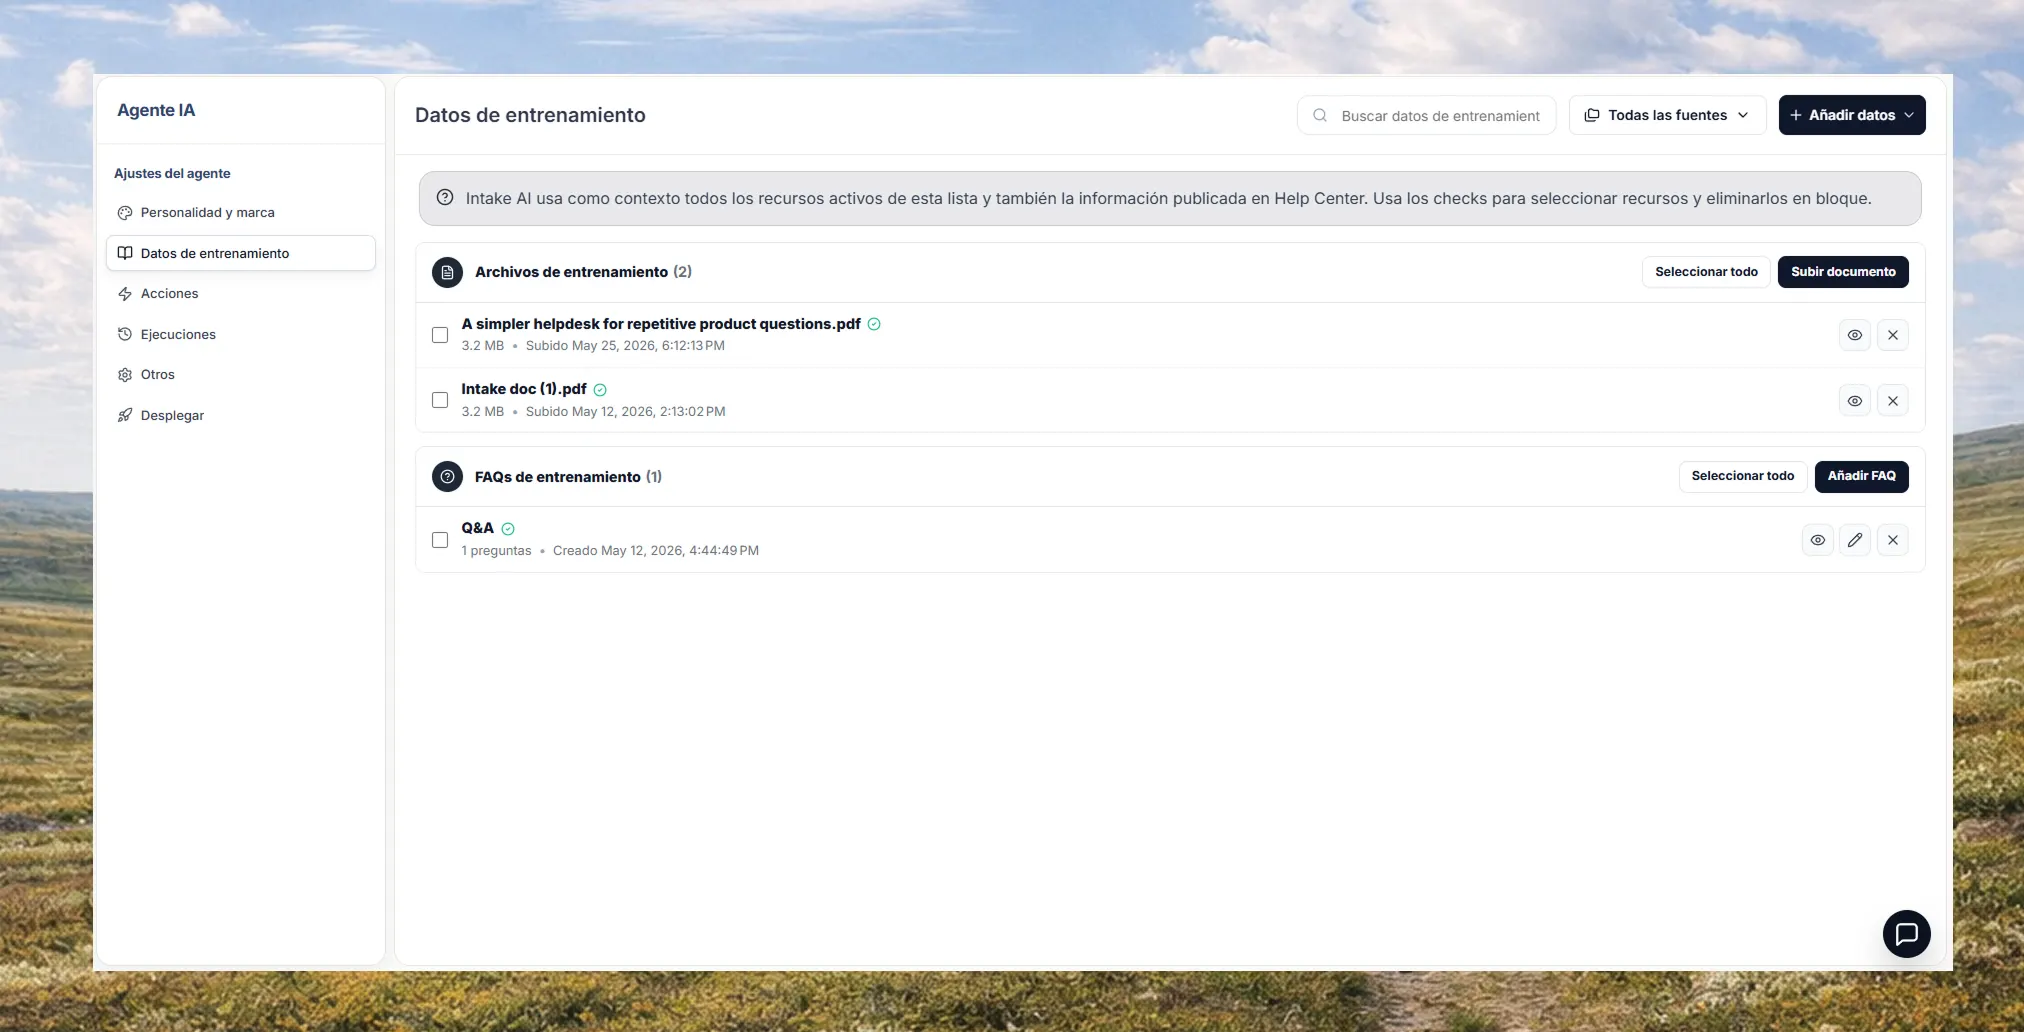Click the Archivos de entrenamiento document icon
Screen dimensions: 2024x1032
(x=447, y=272)
